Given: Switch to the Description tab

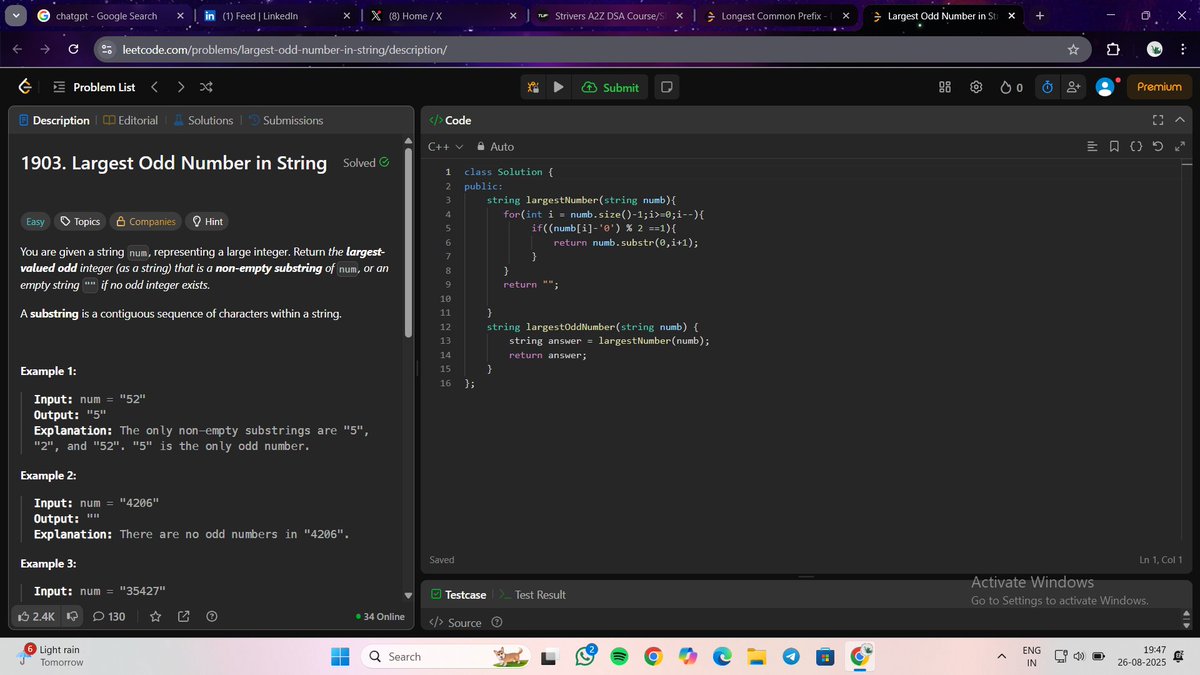Looking at the screenshot, I should (54, 120).
